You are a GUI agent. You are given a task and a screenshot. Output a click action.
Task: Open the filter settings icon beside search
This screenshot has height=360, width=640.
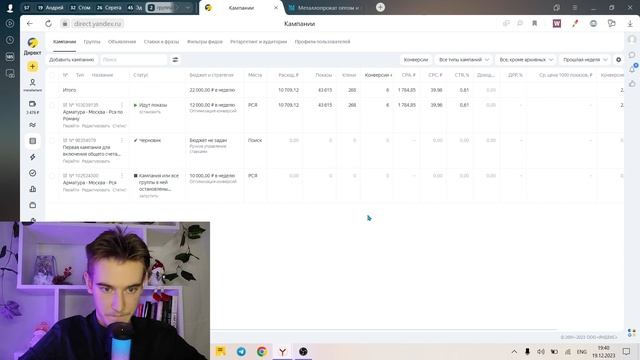[175, 60]
